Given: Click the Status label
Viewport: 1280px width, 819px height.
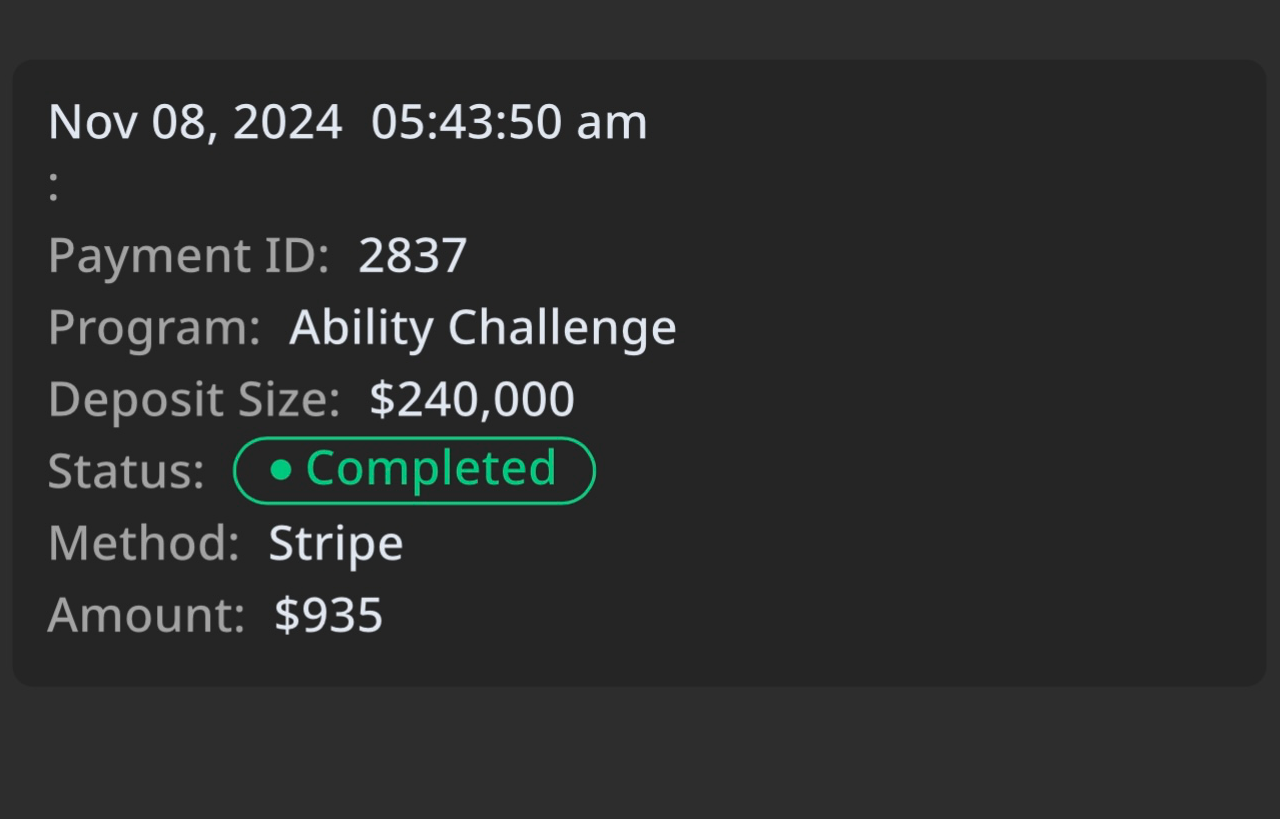Looking at the screenshot, I should click(126, 471).
